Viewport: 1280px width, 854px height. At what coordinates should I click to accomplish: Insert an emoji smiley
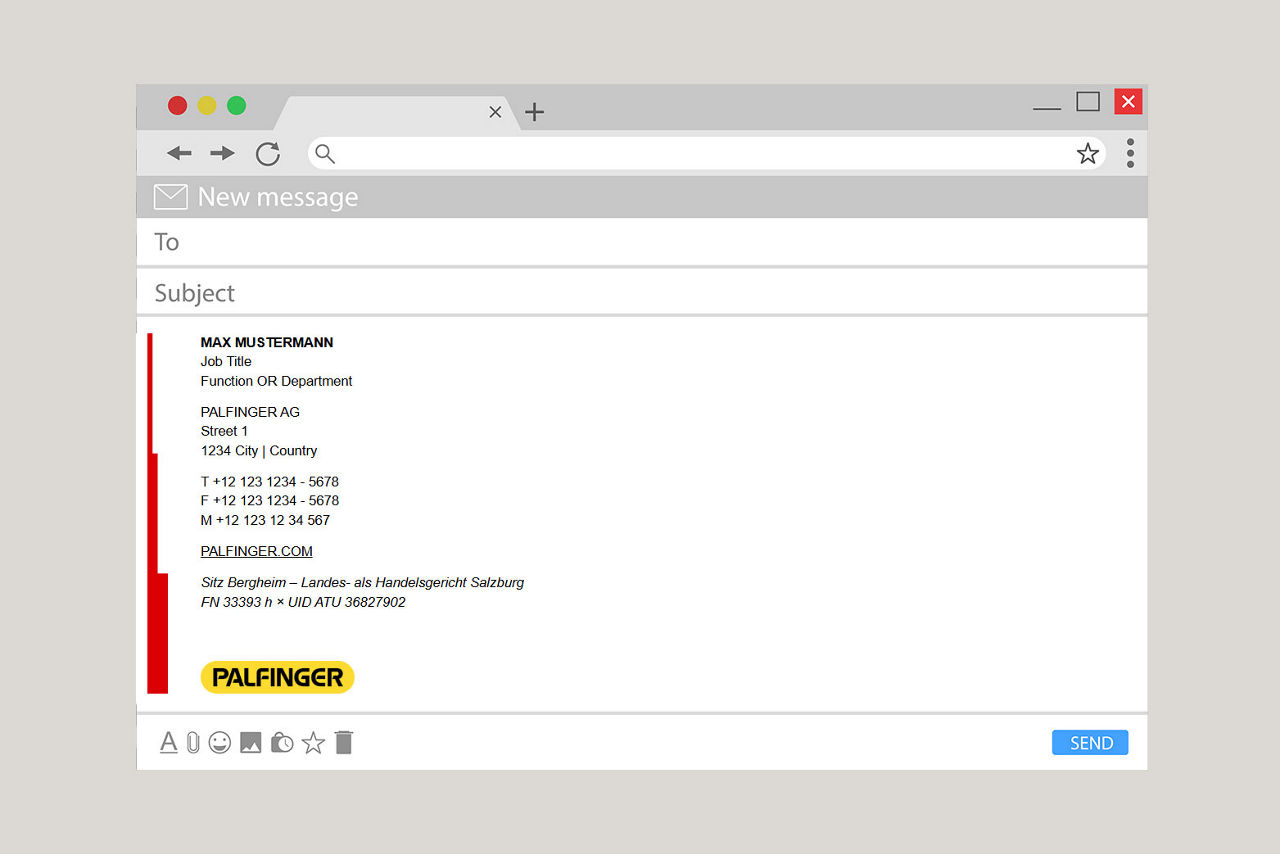click(x=220, y=742)
